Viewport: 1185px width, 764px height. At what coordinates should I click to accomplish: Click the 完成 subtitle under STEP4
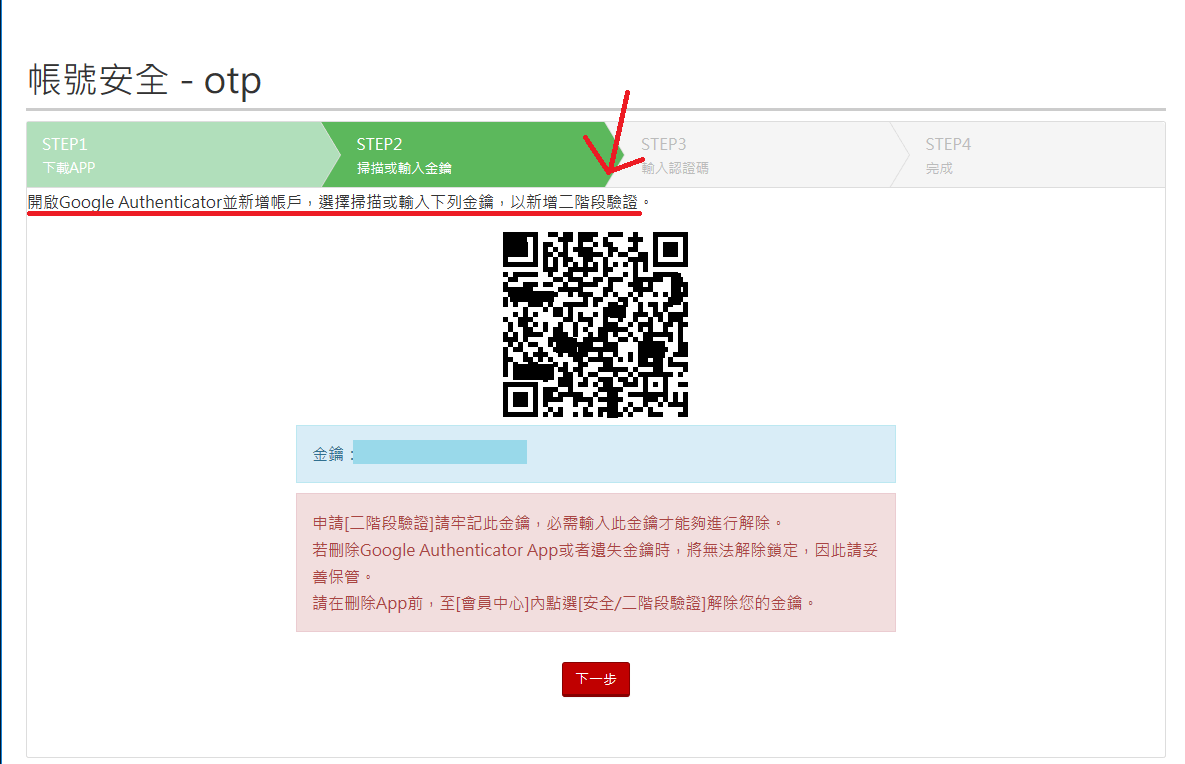pos(939,169)
